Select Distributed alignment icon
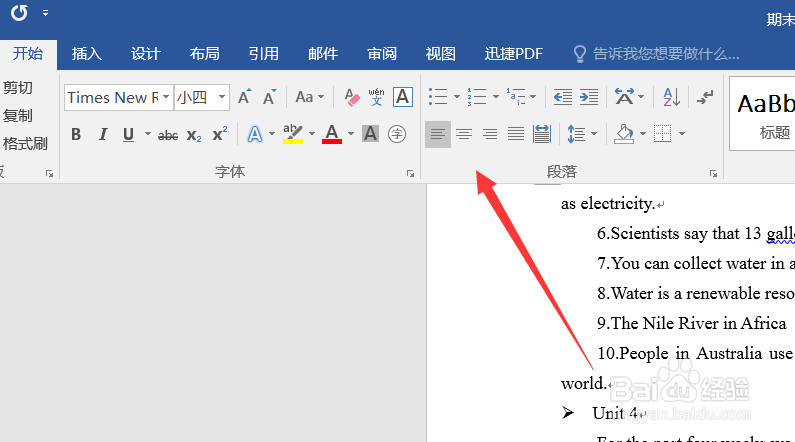Viewport: 795px width, 442px height. click(x=542, y=134)
